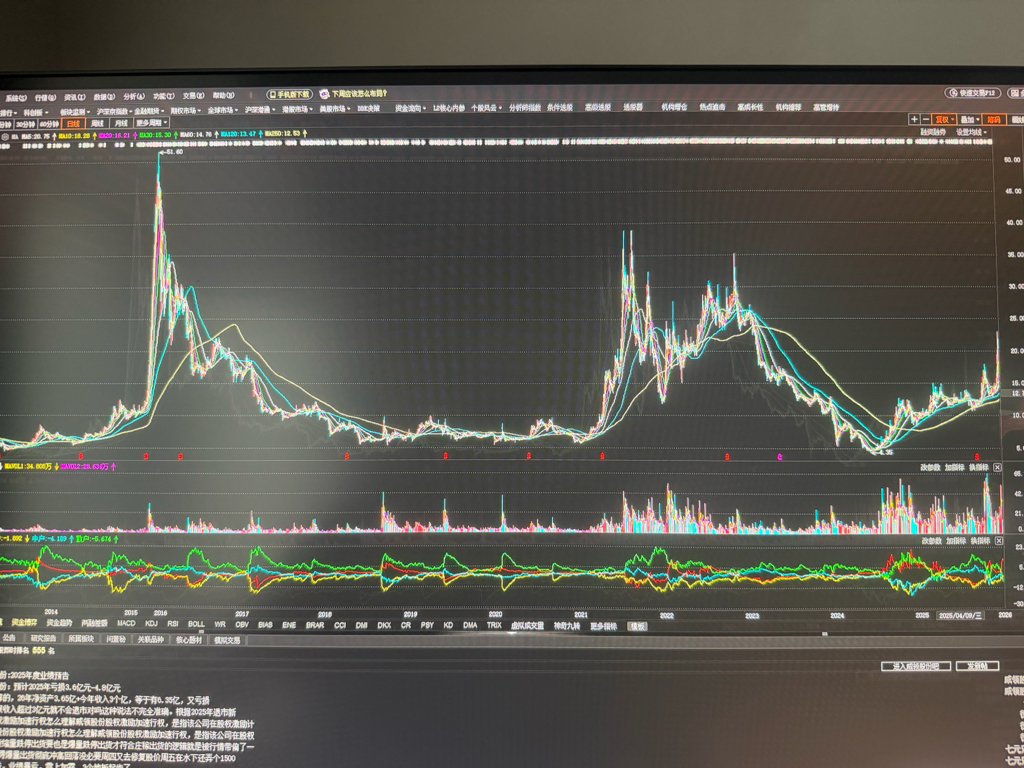Expand the 美股市场 dropdown
The width and height of the screenshot is (1024, 768).
(x=334, y=109)
